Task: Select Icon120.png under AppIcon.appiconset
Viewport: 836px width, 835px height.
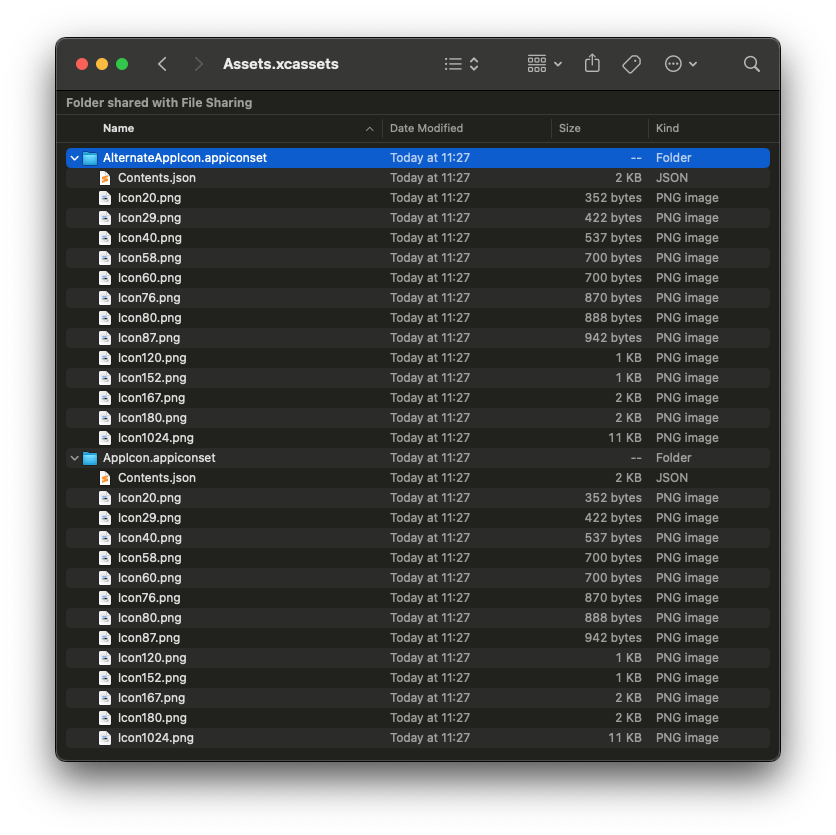Action: coord(418,658)
